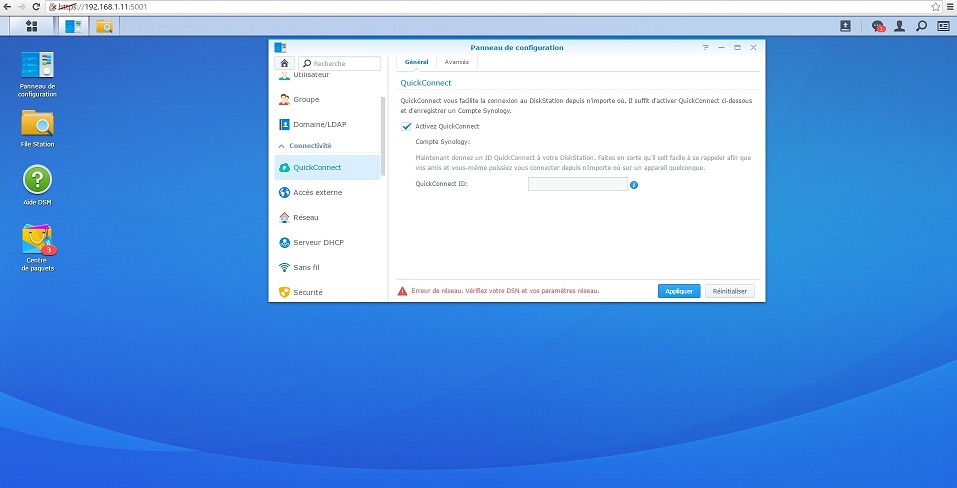Open Accès externe settings
Image resolution: width=957 pixels, height=488 pixels.
(327, 193)
